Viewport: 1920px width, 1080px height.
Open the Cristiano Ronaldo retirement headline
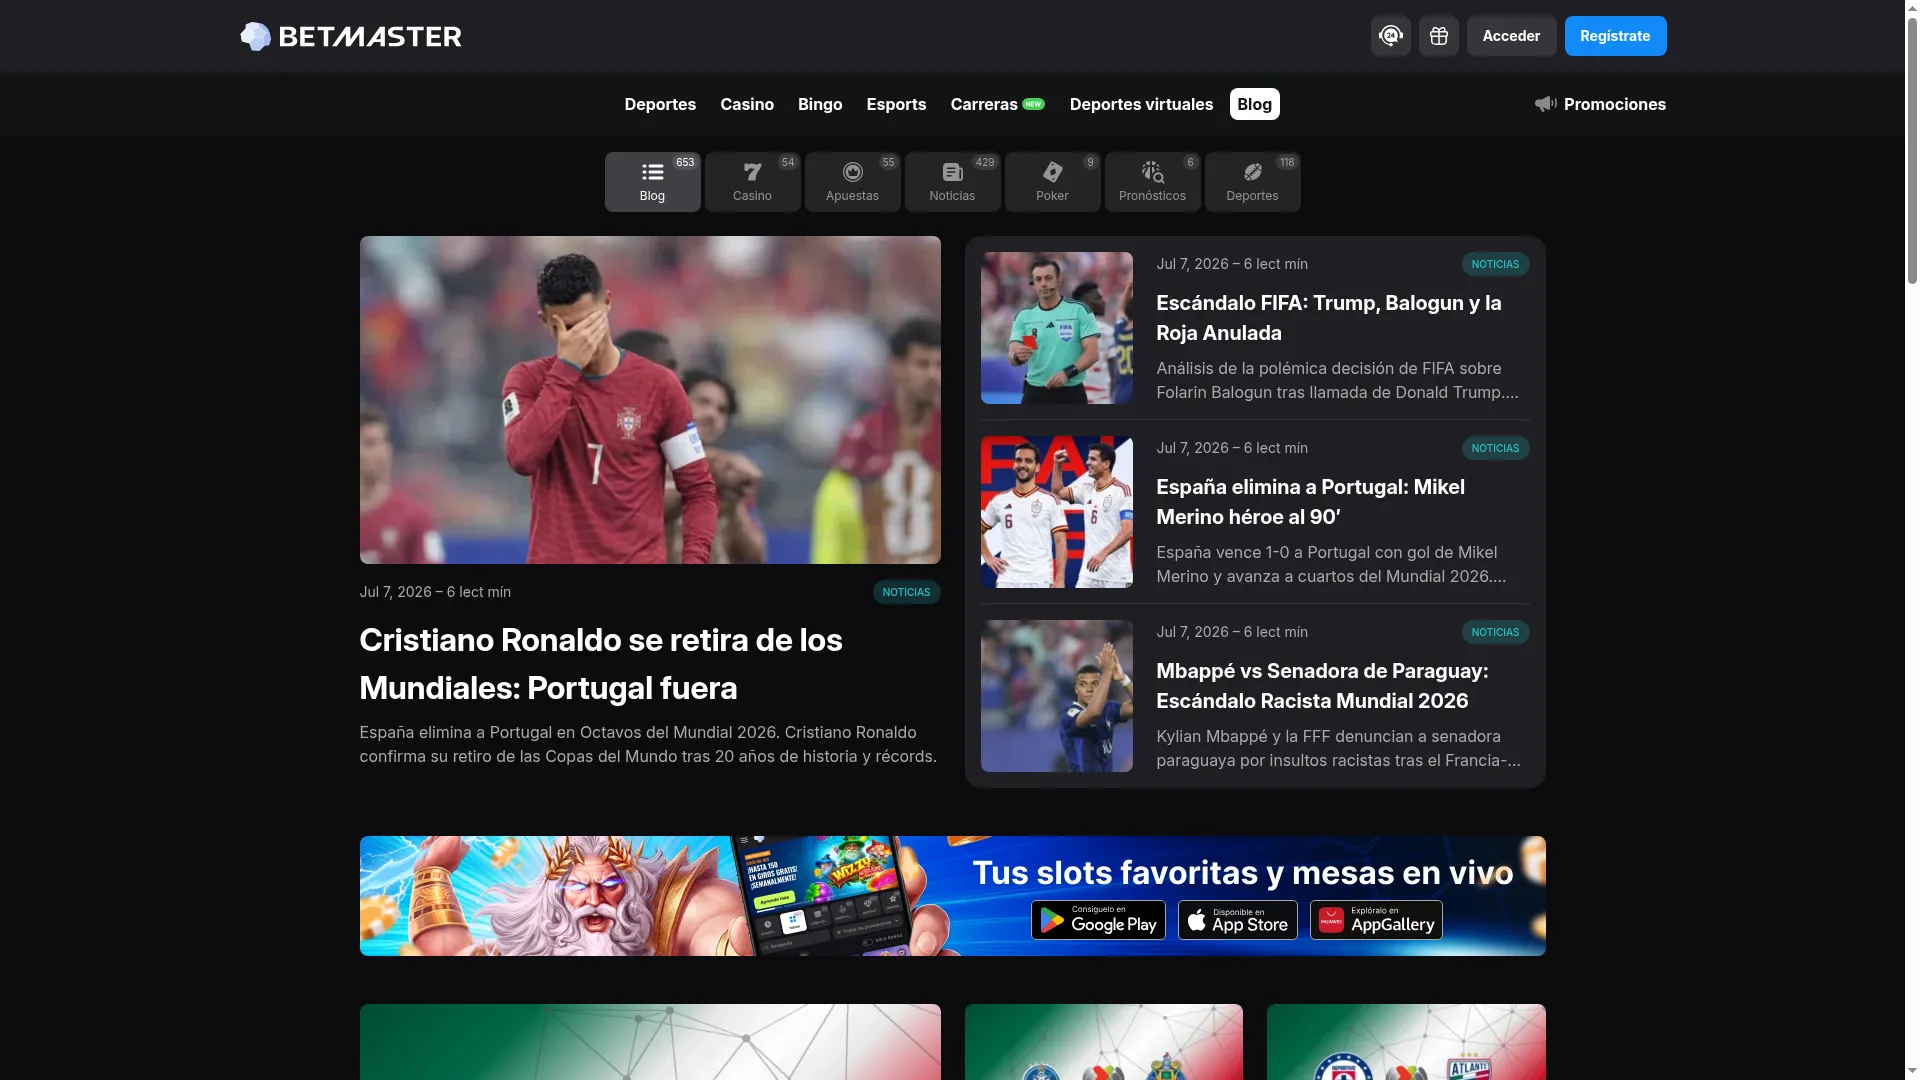[x=600, y=664]
